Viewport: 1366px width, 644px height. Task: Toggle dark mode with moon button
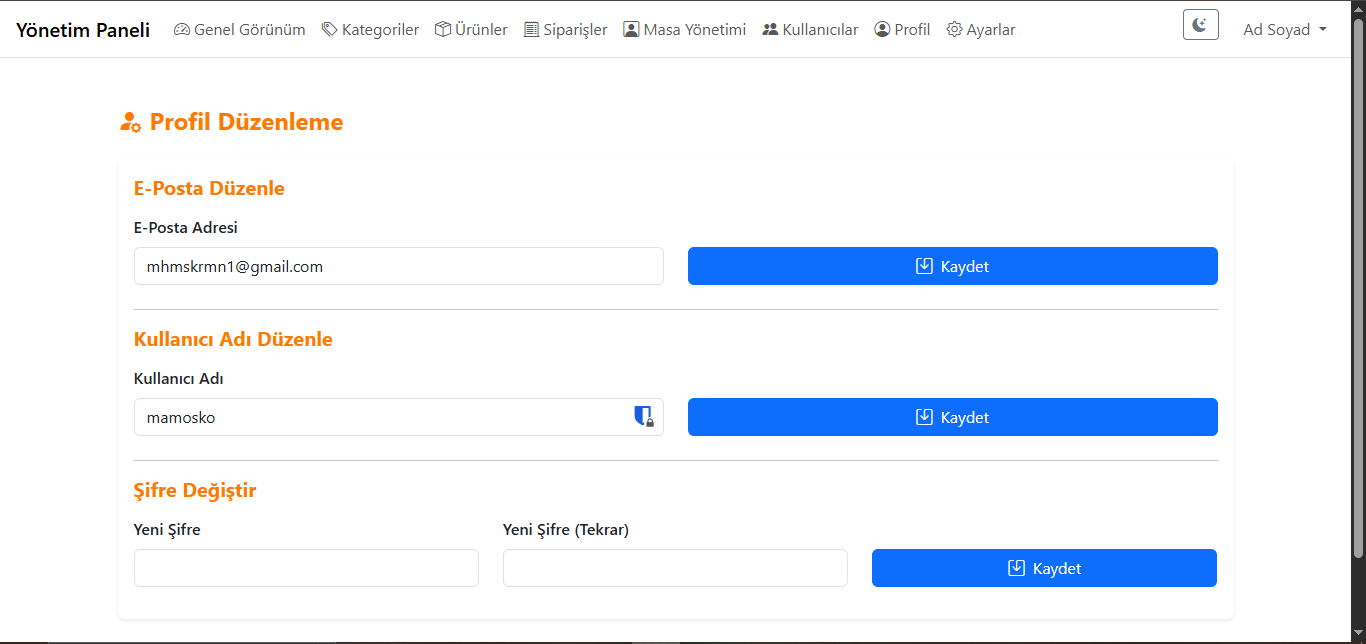click(x=1200, y=25)
